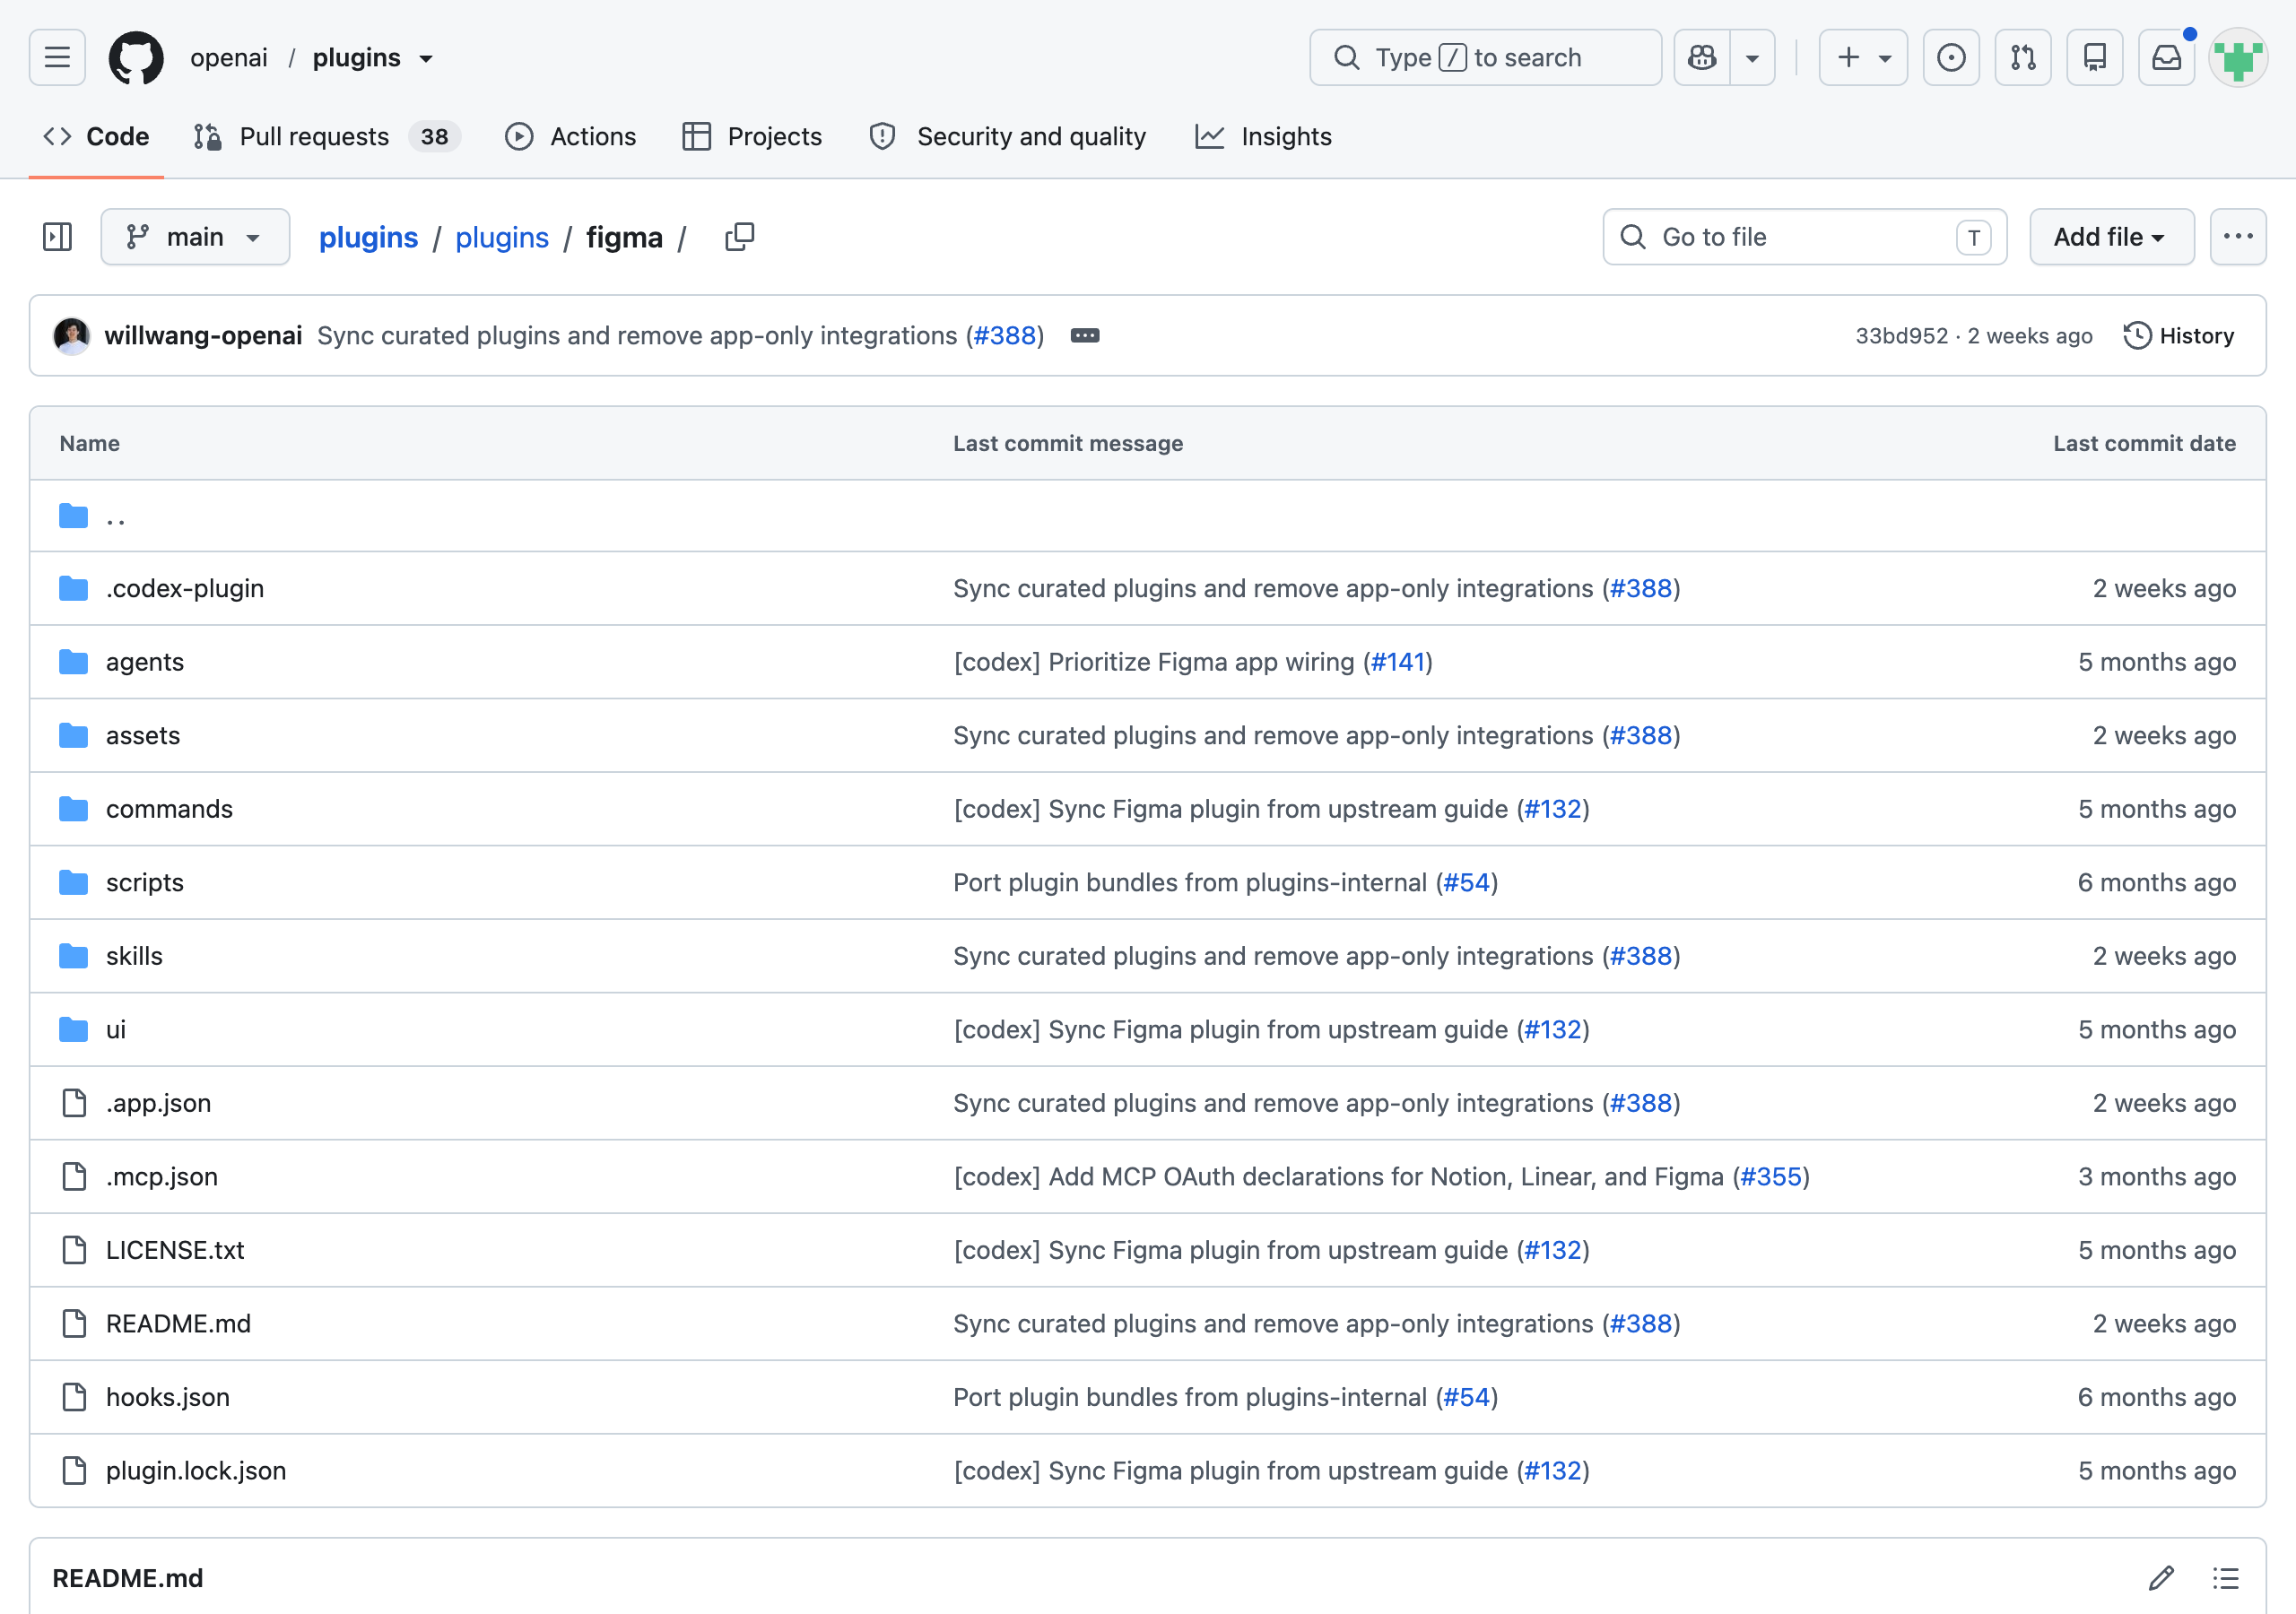Open the #141 link in agents row
This screenshot has width=2296, height=1614.
coord(1398,662)
